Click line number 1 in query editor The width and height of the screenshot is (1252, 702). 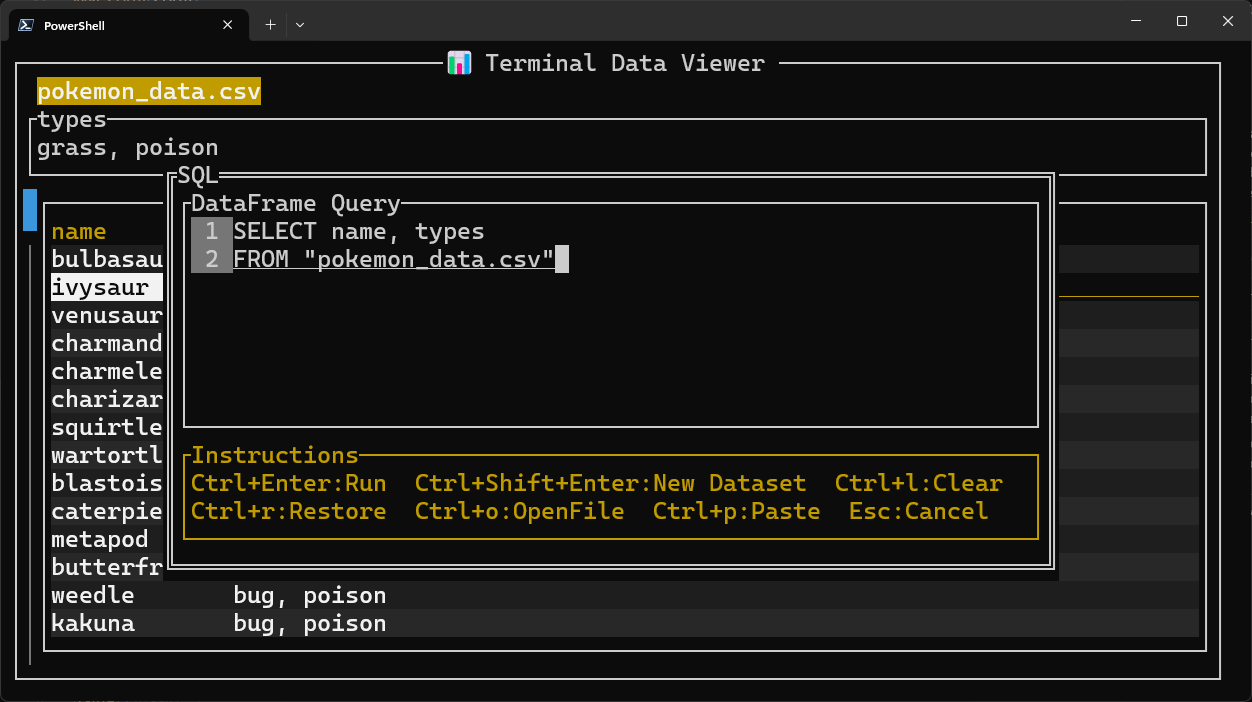pos(211,231)
